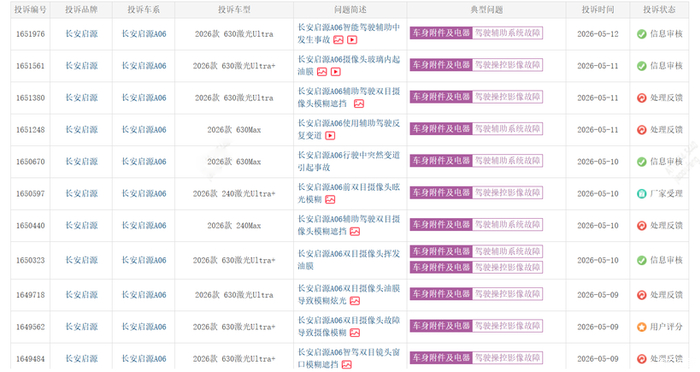This screenshot has width=700, height=372.
Task: Click green check status icon in row 1651561
Action: click(642, 66)
